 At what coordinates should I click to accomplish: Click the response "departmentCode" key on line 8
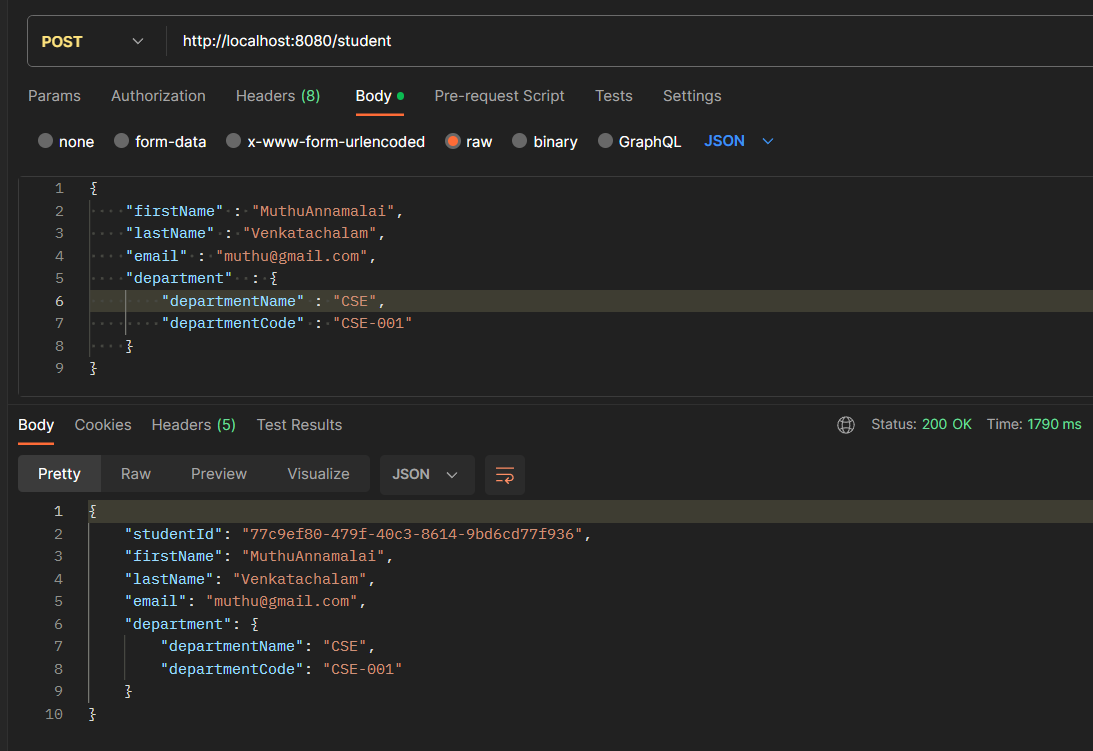[x=232, y=669]
